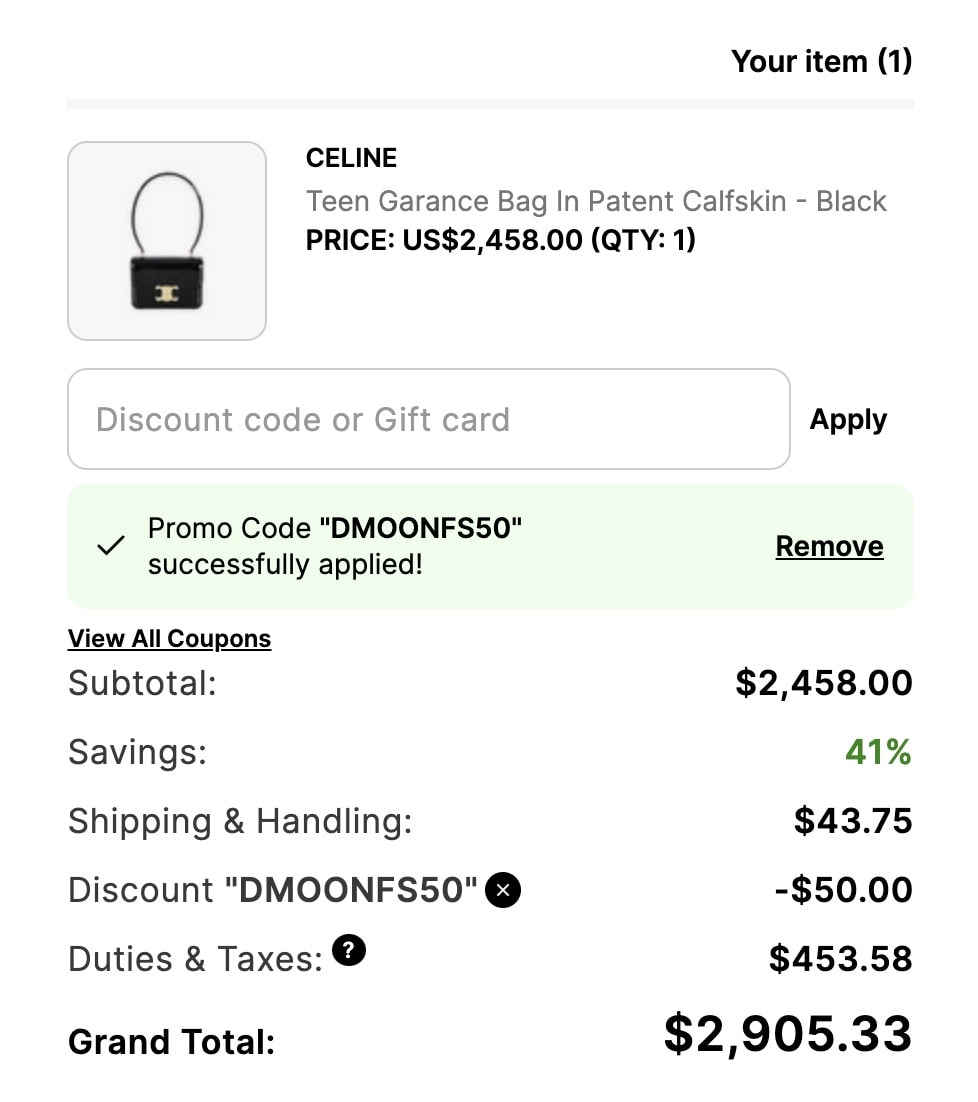Screen dimensions: 978x1102
Task: Click the Remove promo code link
Action: coord(829,546)
